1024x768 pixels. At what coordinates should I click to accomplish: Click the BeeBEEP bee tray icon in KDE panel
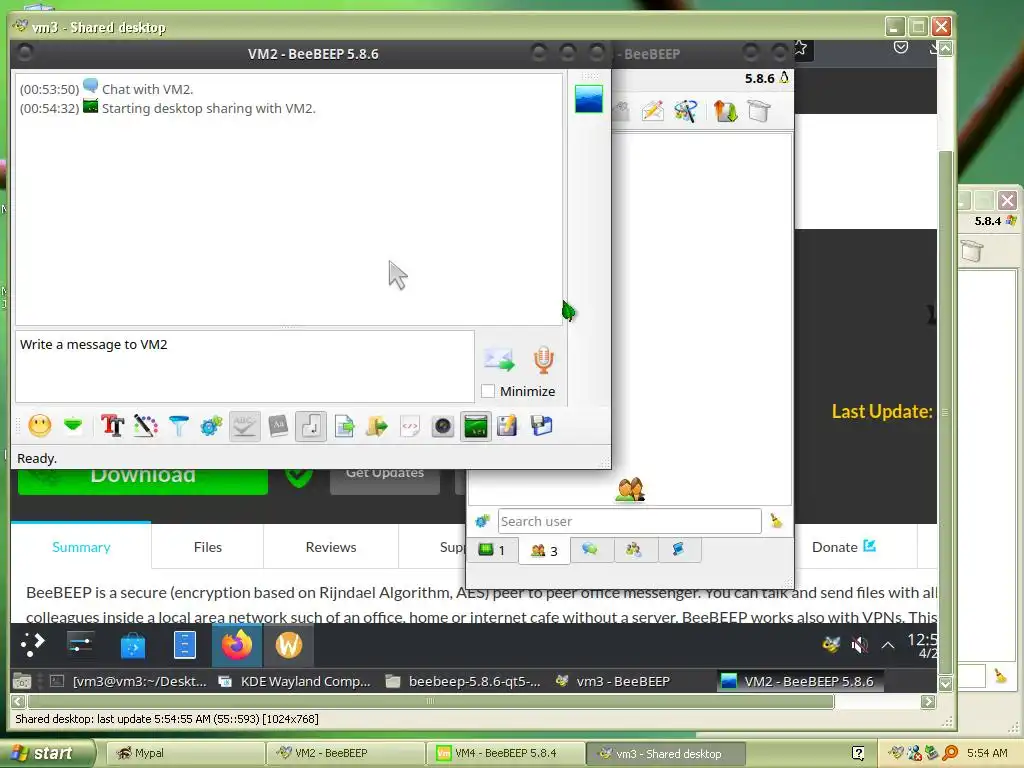point(831,645)
